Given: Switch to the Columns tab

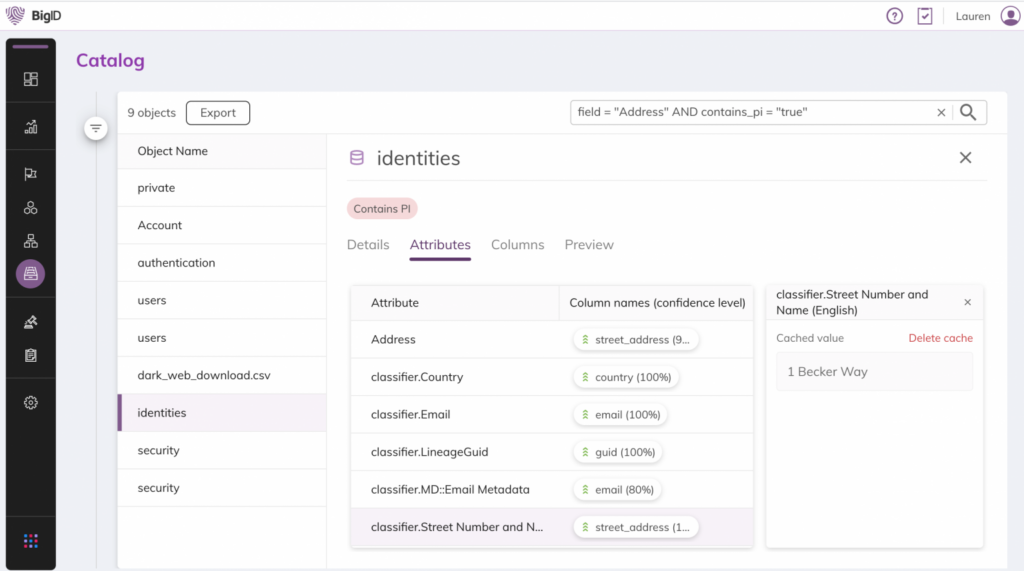Looking at the screenshot, I should coord(517,245).
